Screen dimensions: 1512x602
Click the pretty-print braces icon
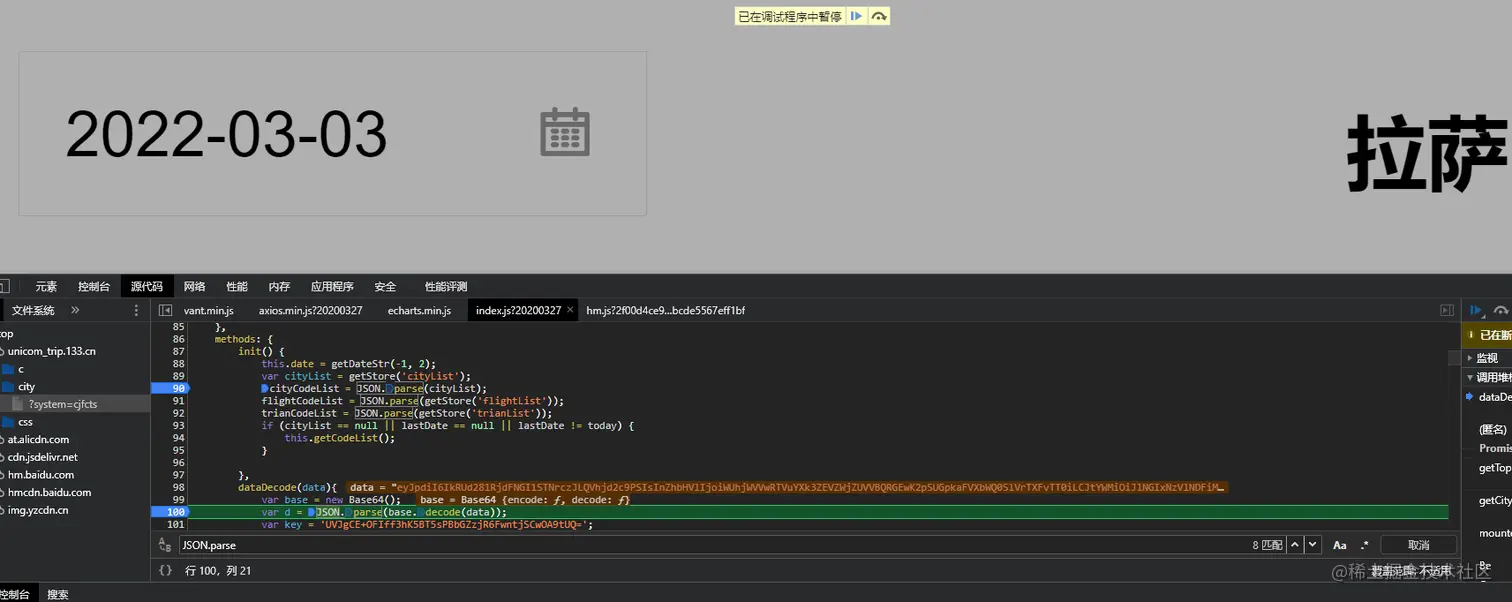166,570
